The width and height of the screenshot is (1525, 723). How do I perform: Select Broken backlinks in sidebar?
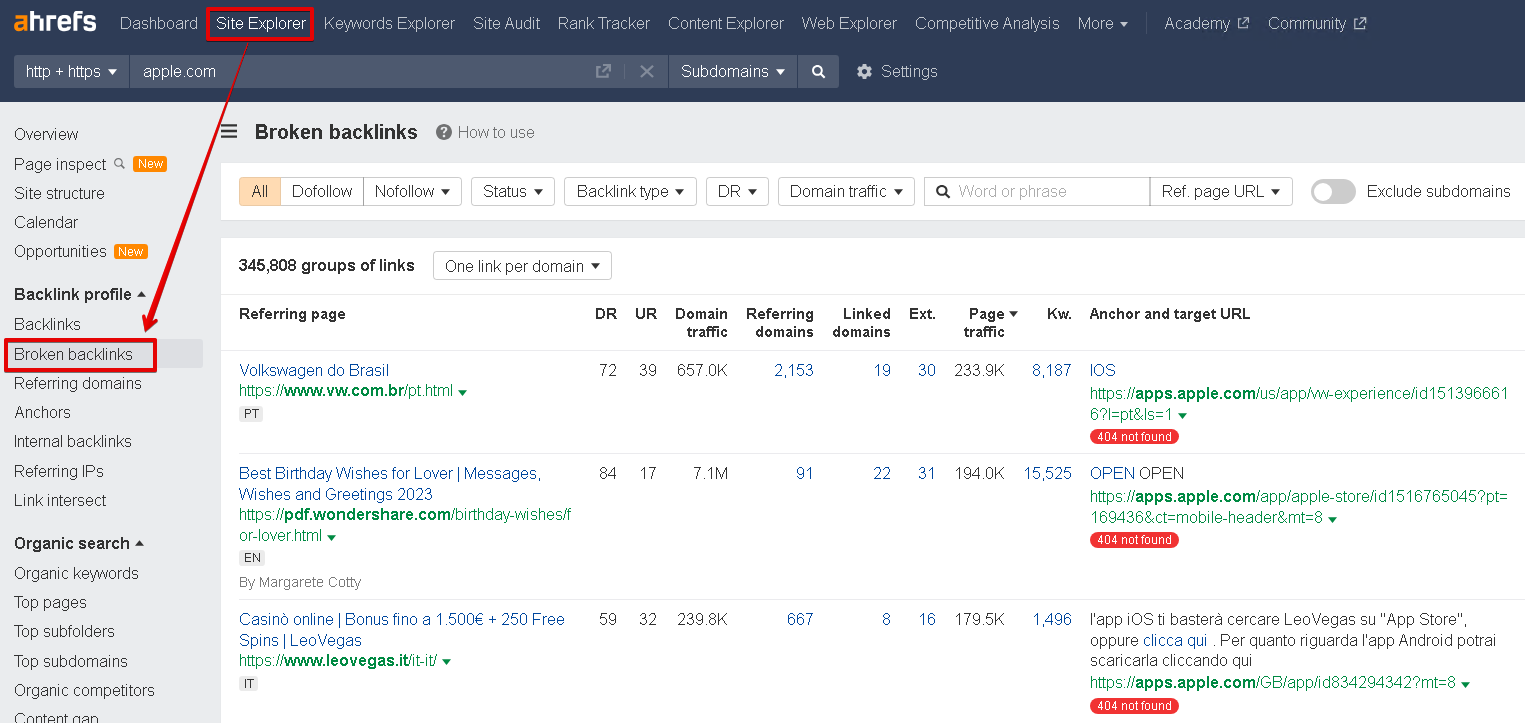73,354
